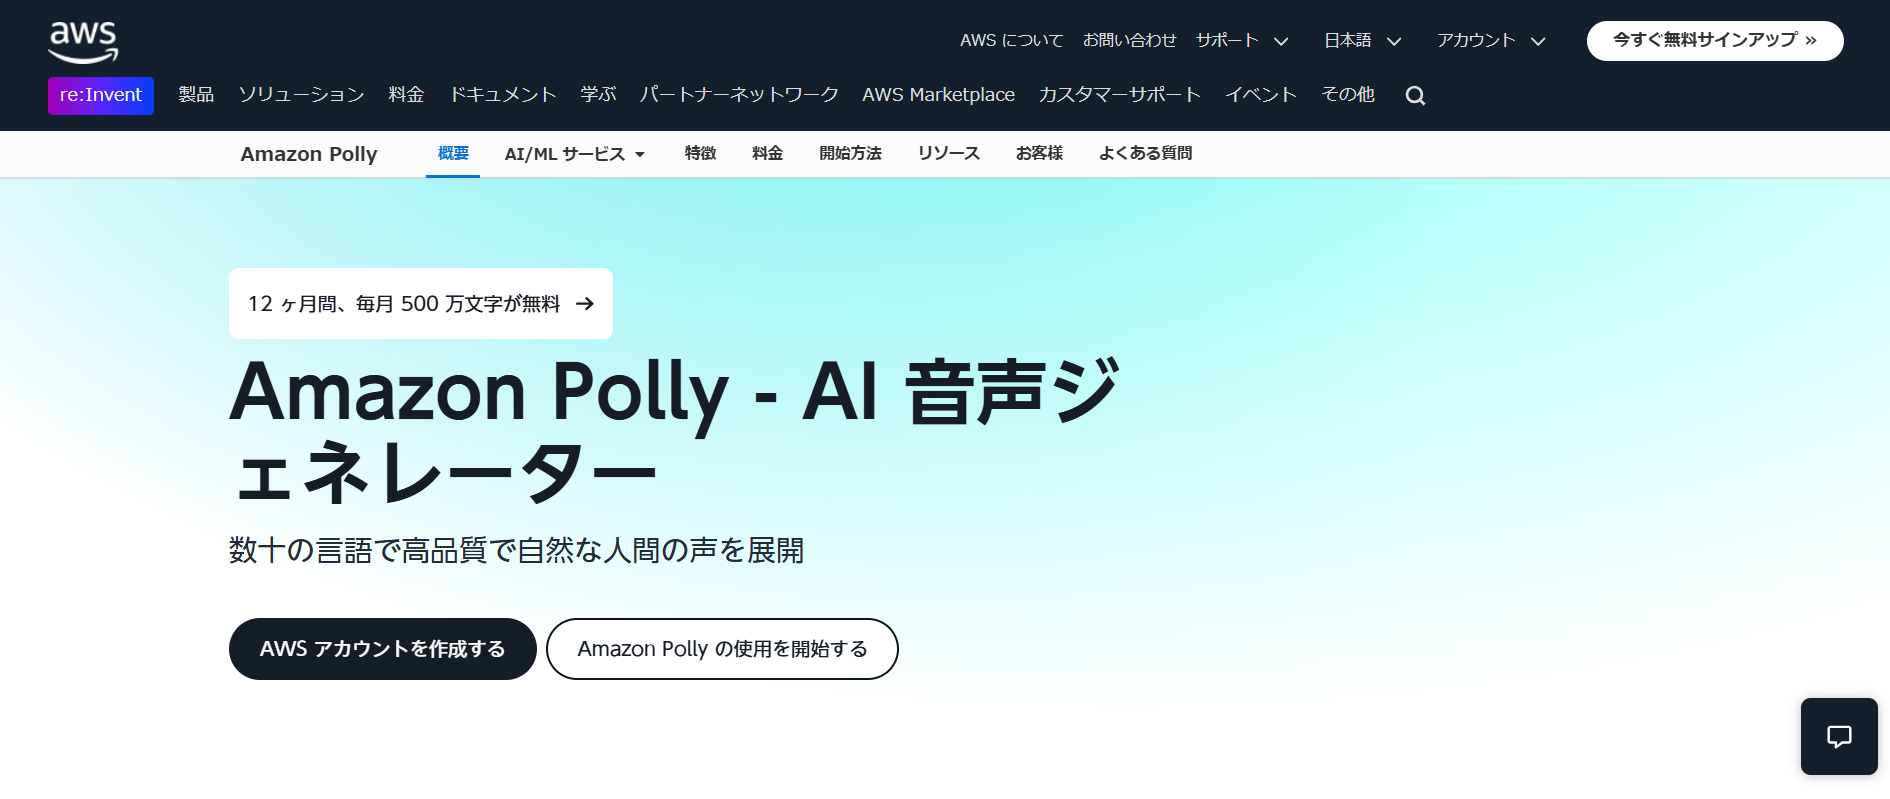Select the よくある質問 tab
Screen dimensions: 1890x799
1145,153
